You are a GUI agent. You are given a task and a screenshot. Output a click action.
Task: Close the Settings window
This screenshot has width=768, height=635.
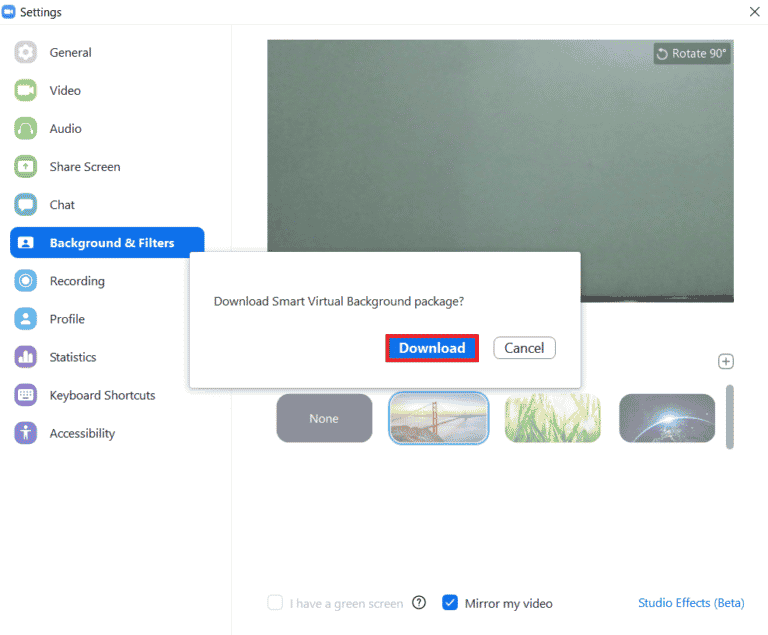click(754, 12)
